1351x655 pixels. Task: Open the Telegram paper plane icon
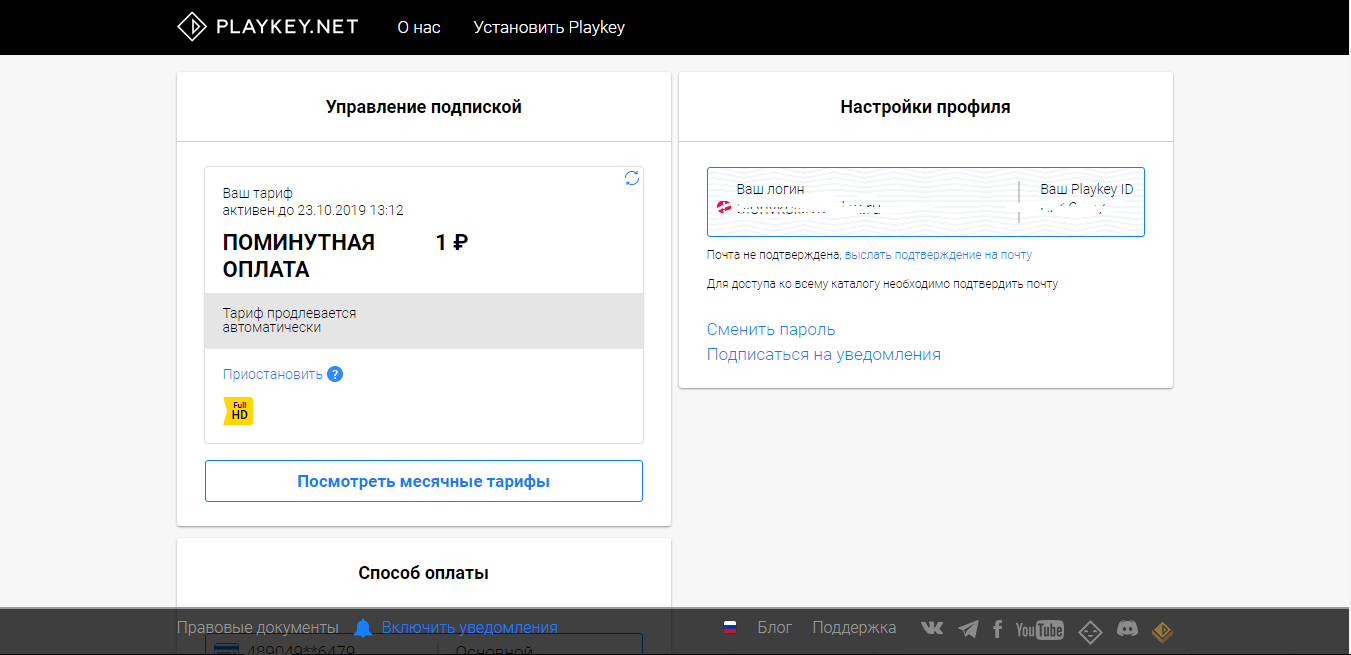pyautogui.click(x=968, y=629)
